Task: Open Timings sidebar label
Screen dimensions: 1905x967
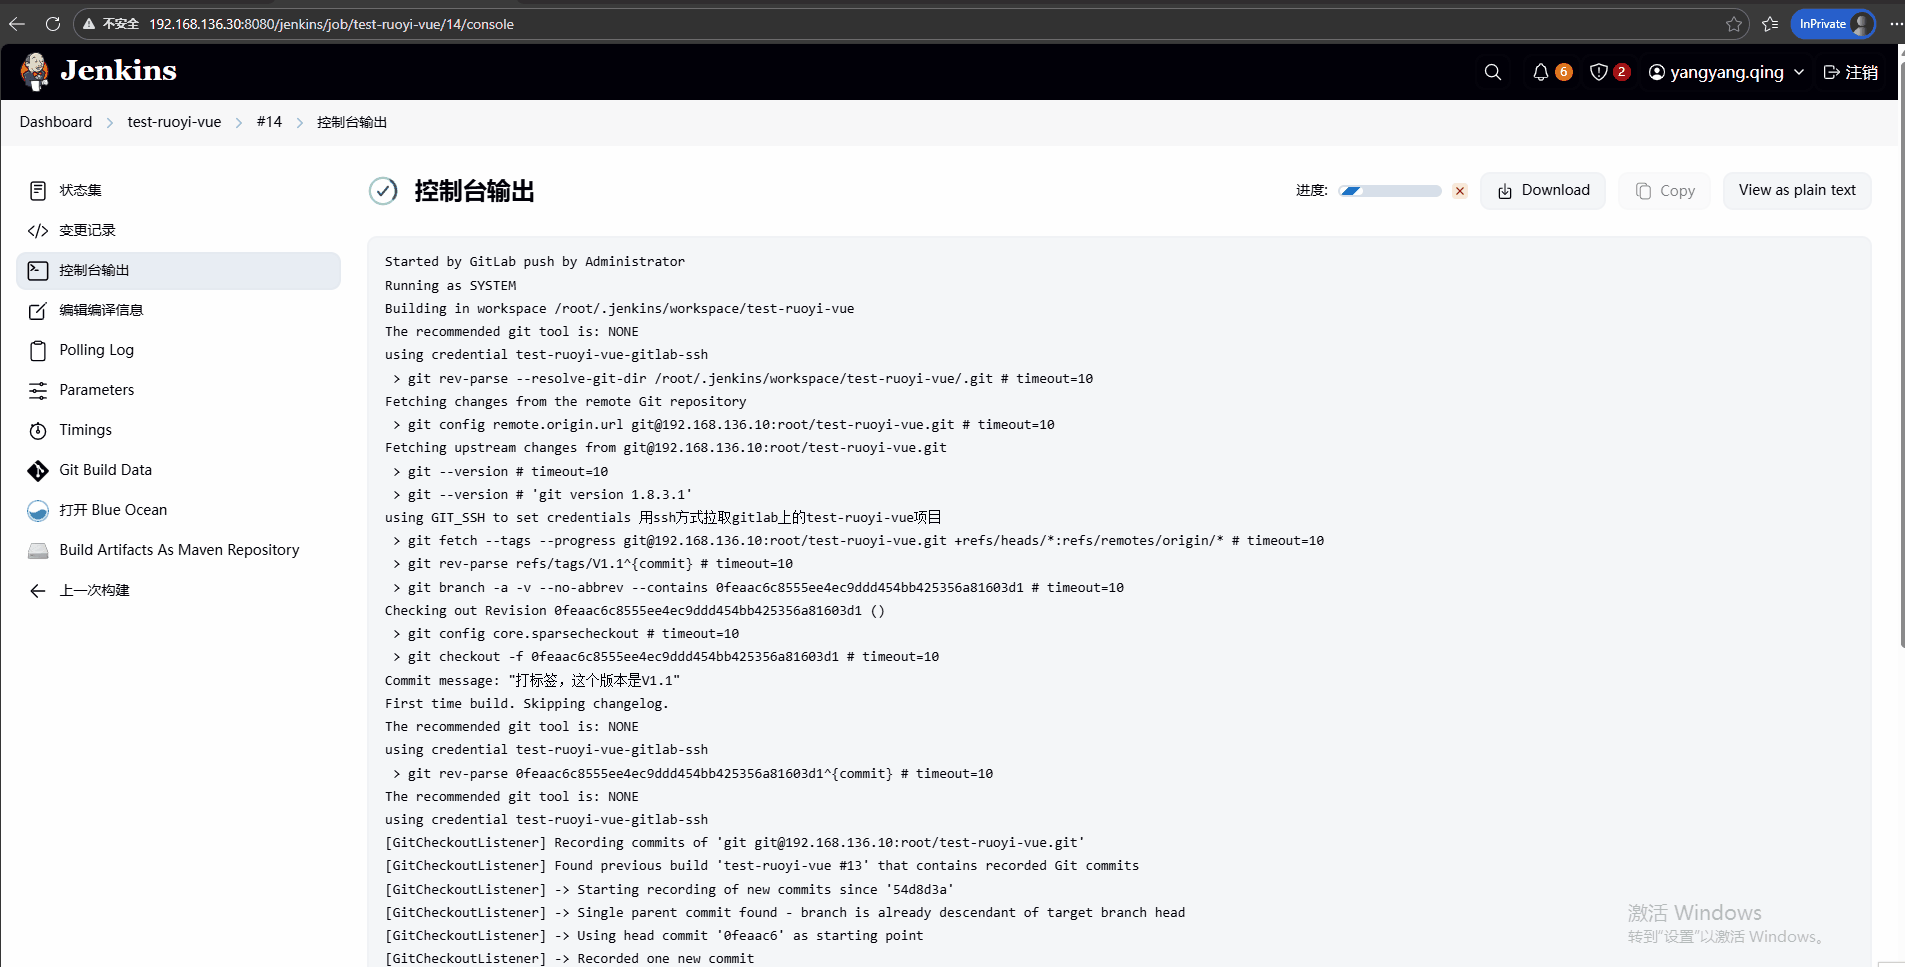Action: [x=85, y=430]
